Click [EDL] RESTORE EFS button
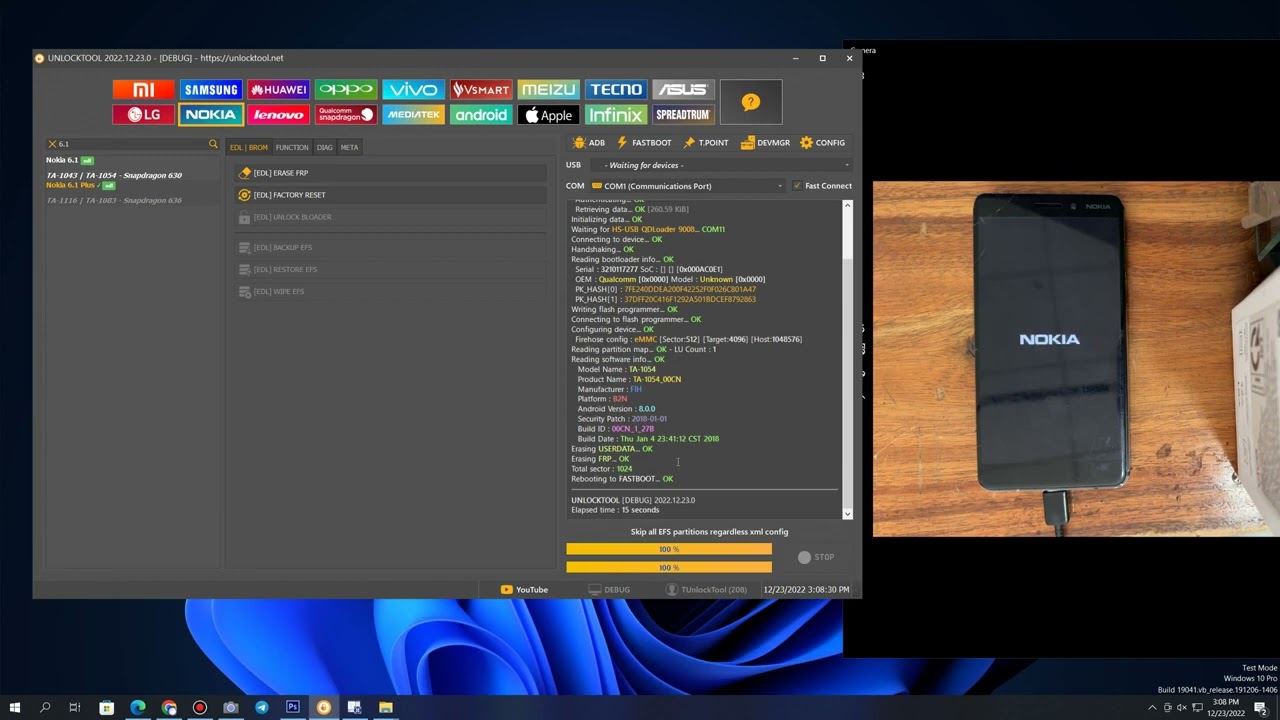Viewport: 1280px width, 720px height. click(391, 269)
